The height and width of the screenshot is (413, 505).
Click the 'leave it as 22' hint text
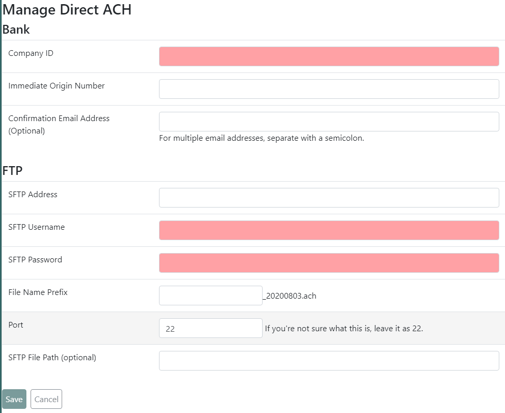tap(399, 328)
